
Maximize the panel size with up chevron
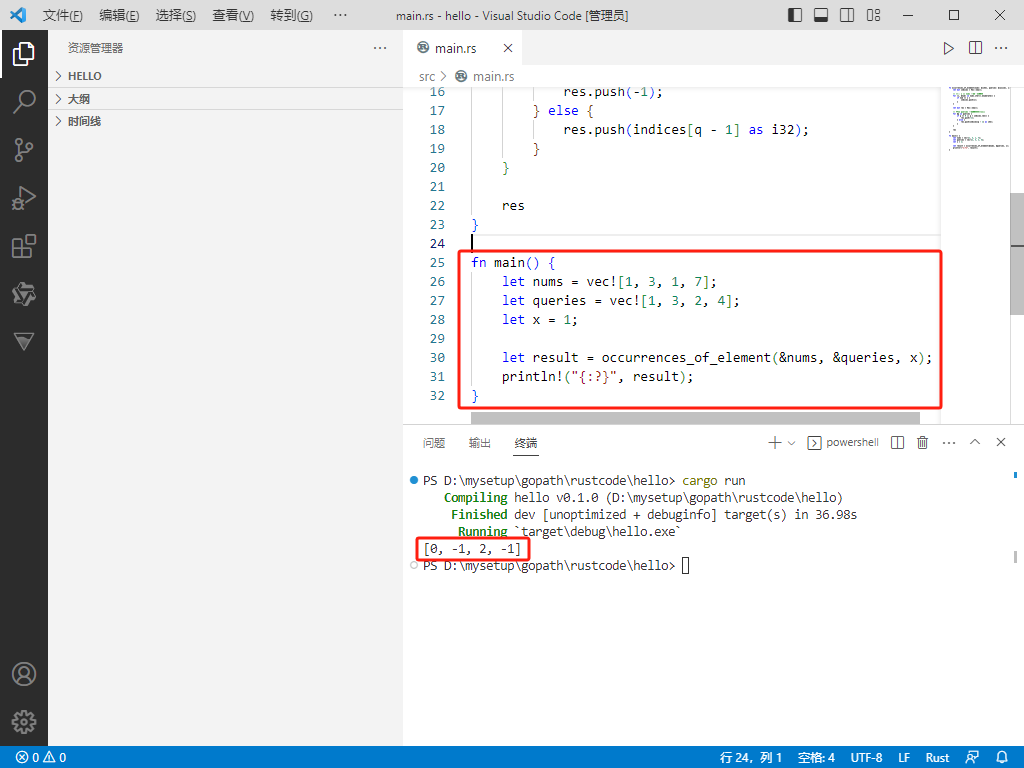[x=975, y=442]
